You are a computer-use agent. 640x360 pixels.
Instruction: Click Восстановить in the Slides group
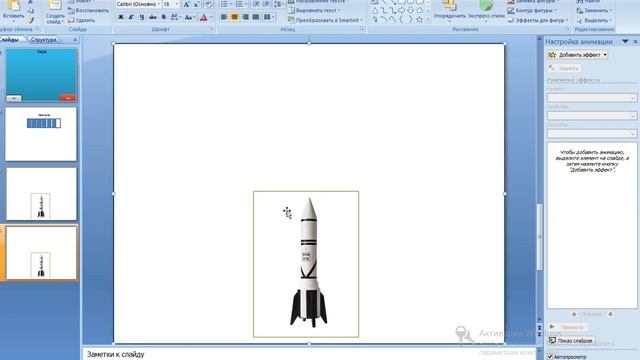pos(89,10)
